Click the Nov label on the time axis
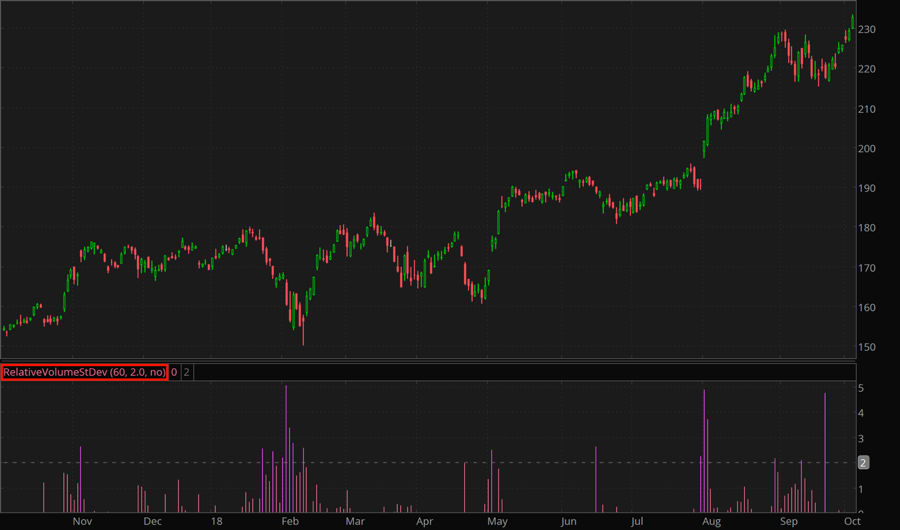Viewport: 900px width, 530px height. coord(83,521)
